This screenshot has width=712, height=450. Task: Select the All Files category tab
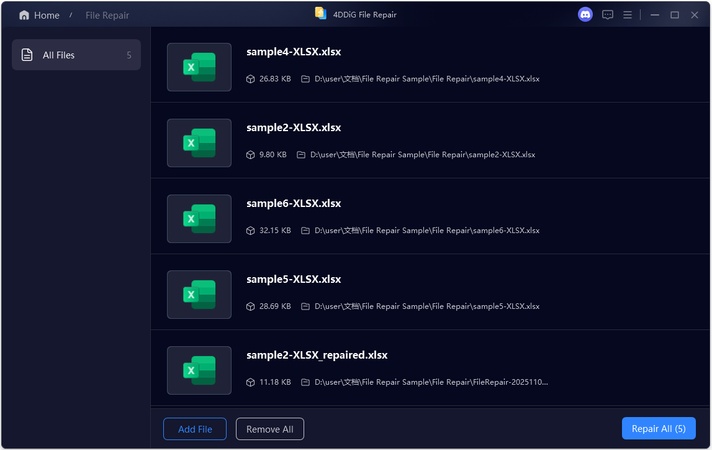tap(76, 55)
